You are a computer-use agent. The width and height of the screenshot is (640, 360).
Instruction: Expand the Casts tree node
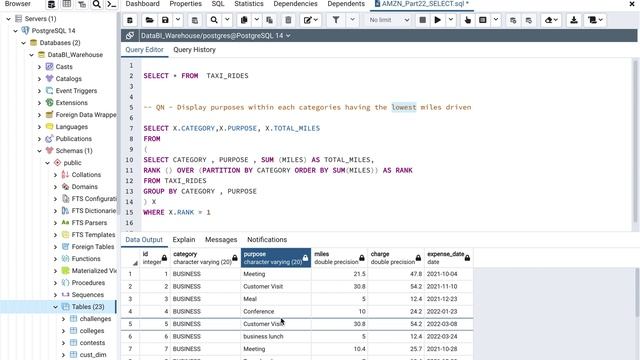pos(40,67)
